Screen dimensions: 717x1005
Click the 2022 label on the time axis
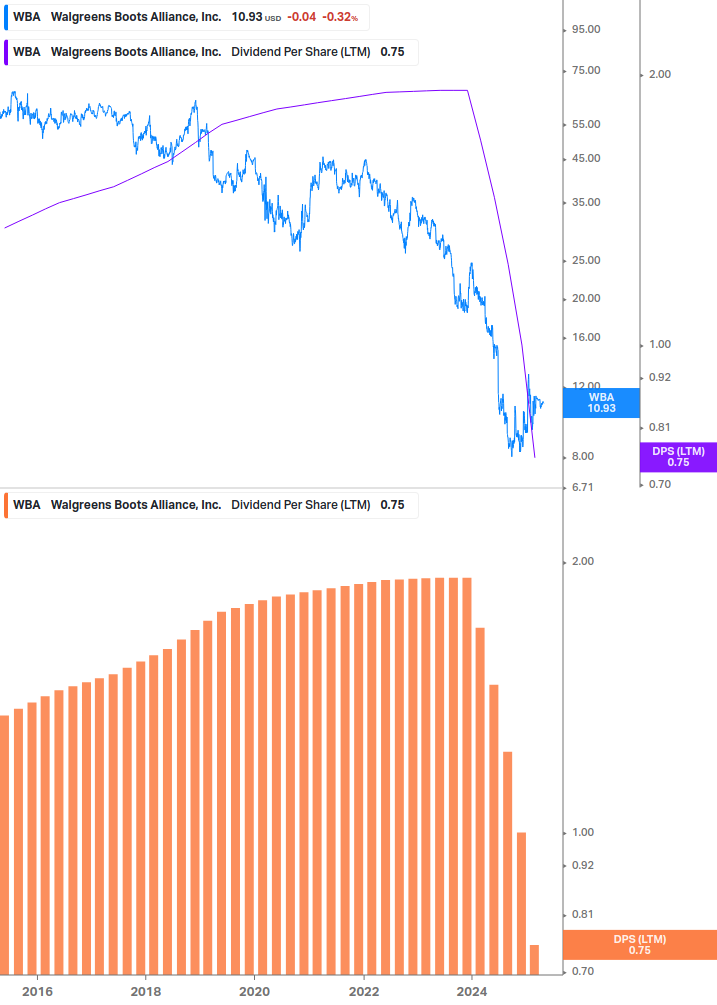coord(363,992)
